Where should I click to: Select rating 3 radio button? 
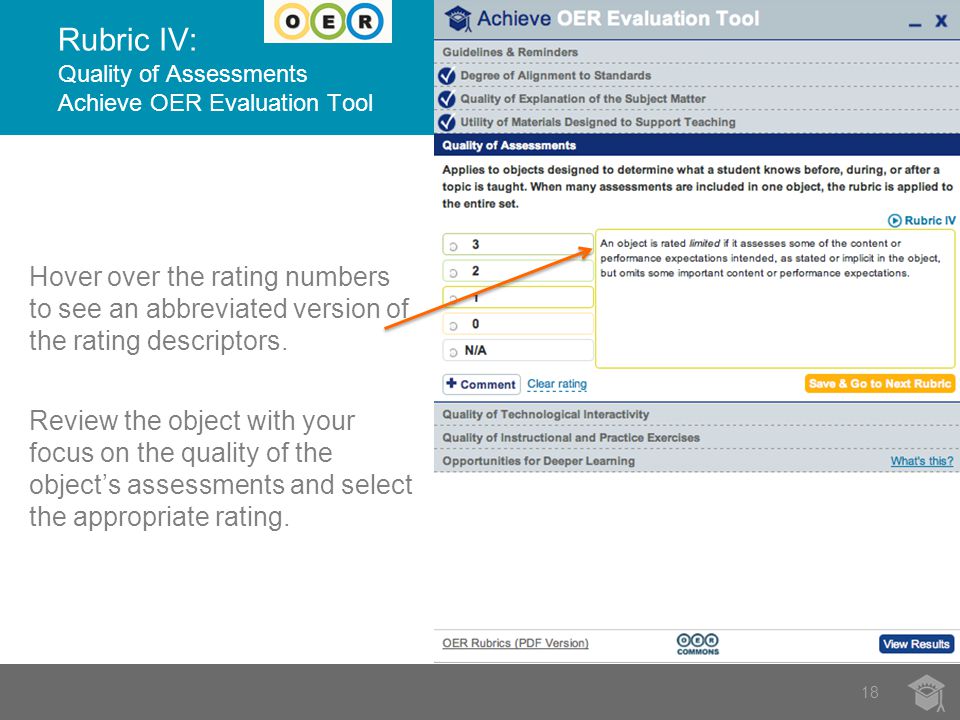click(x=454, y=246)
